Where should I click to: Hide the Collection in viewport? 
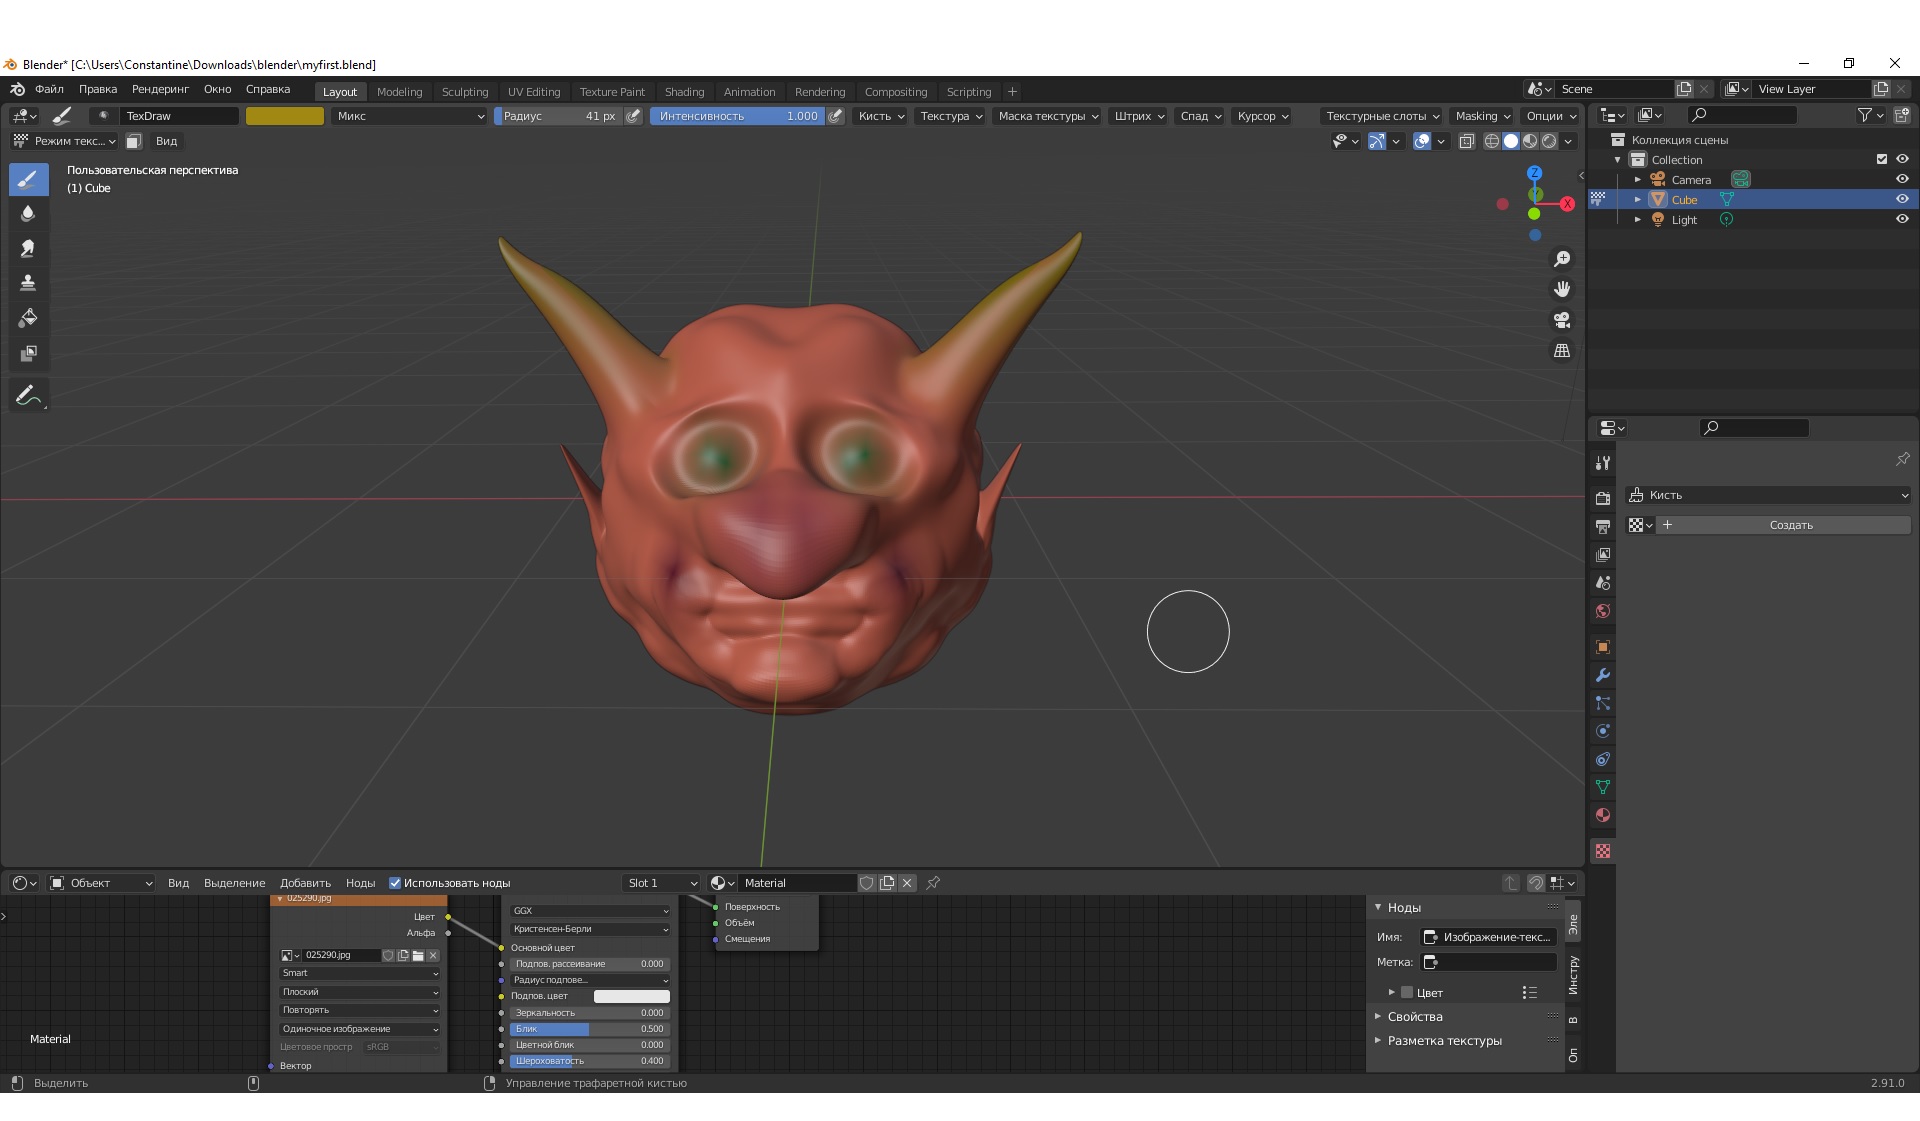pos(1902,159)
